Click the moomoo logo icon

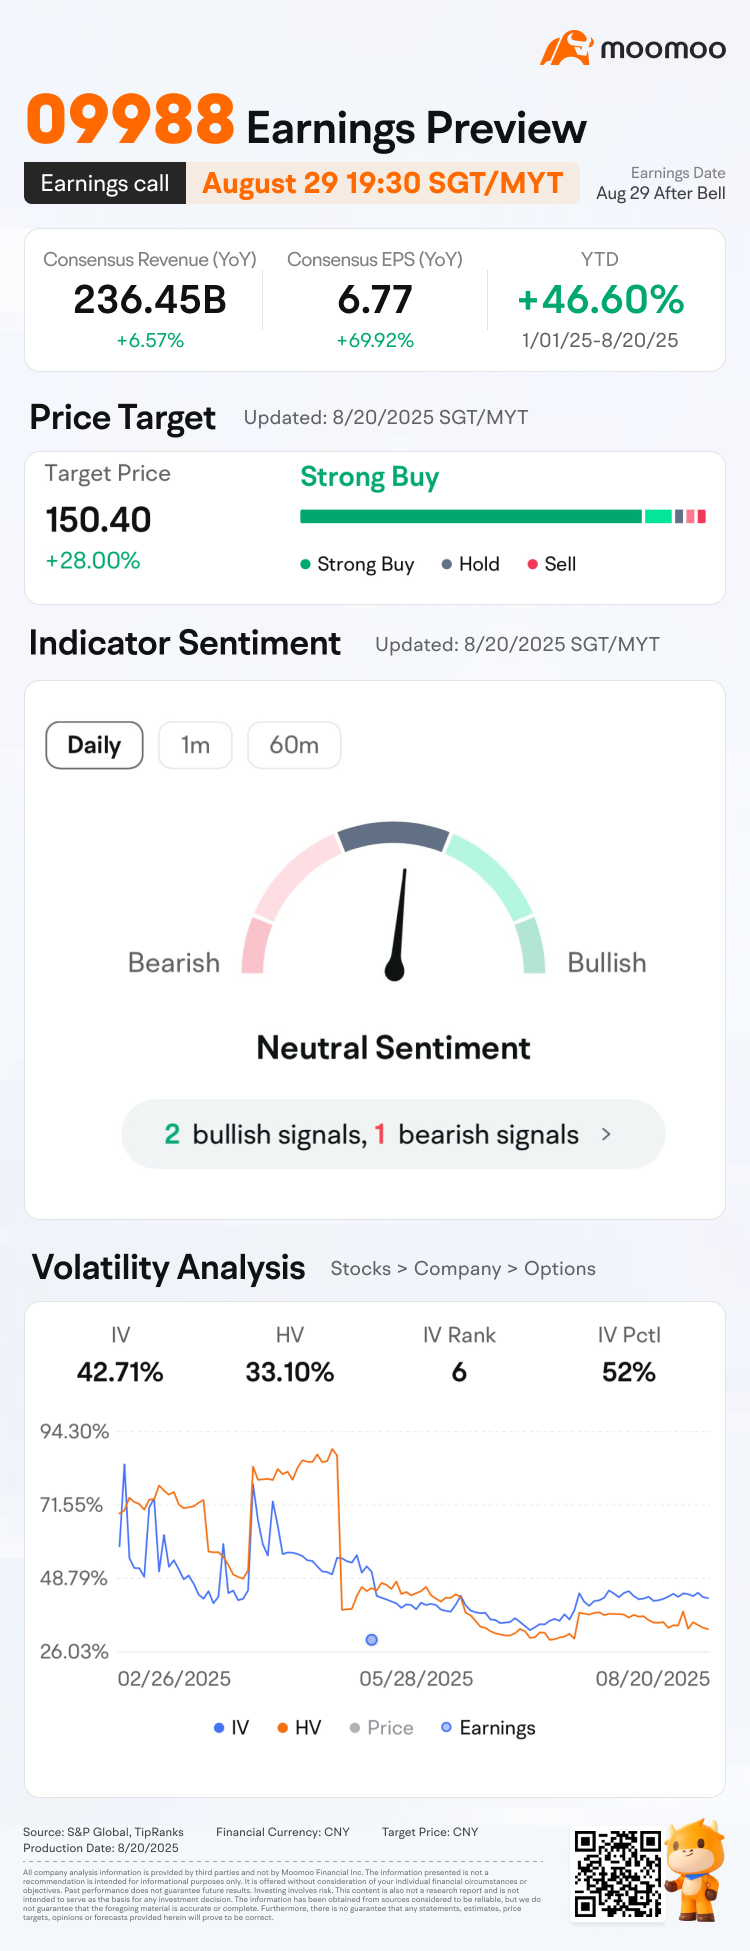[x=567, y=48]
